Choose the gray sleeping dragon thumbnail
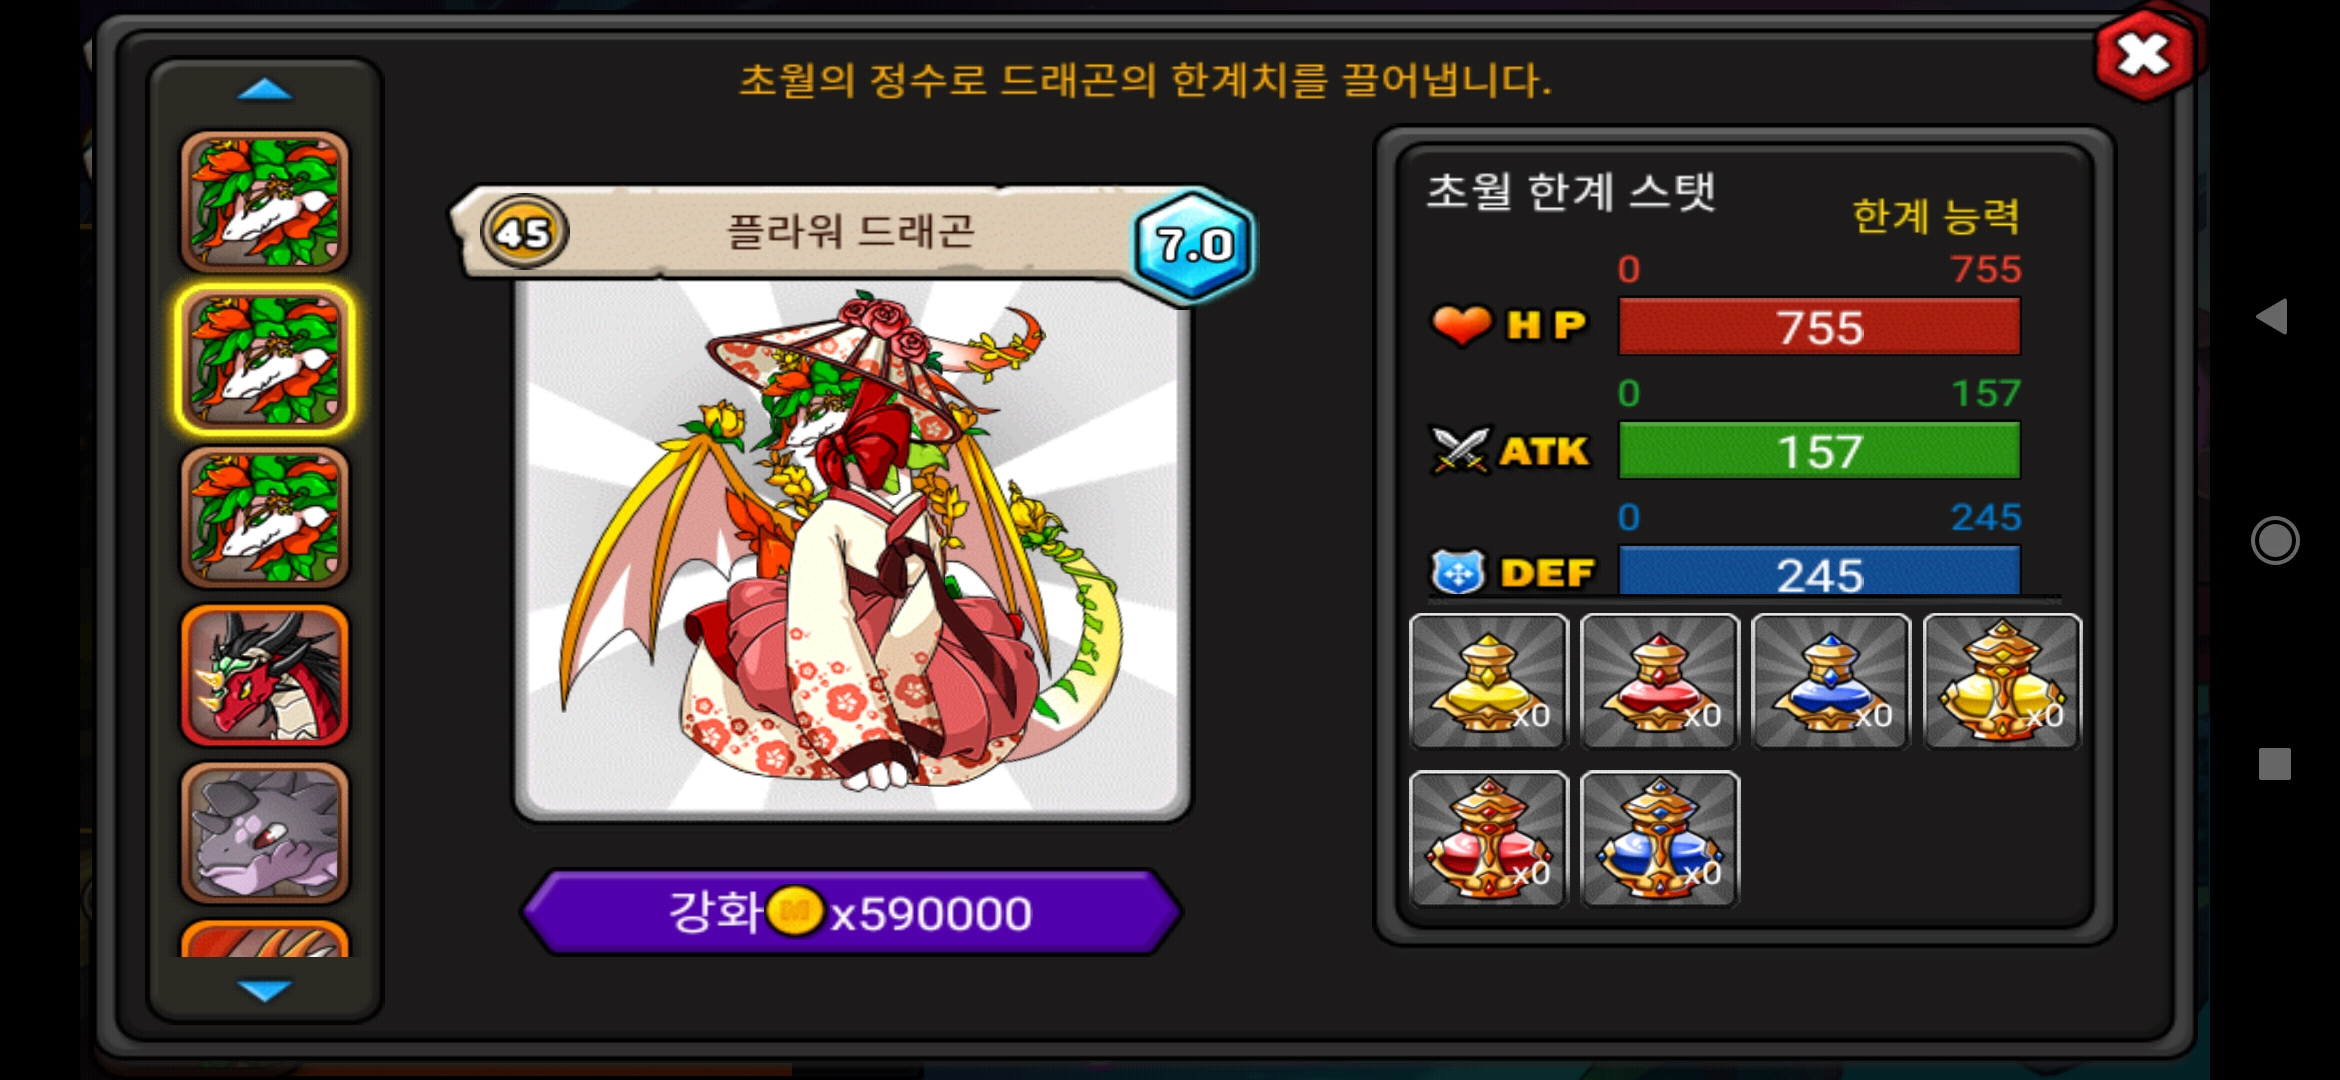Viewport: 2340px width, 1080px height. (x=265, y=833)
